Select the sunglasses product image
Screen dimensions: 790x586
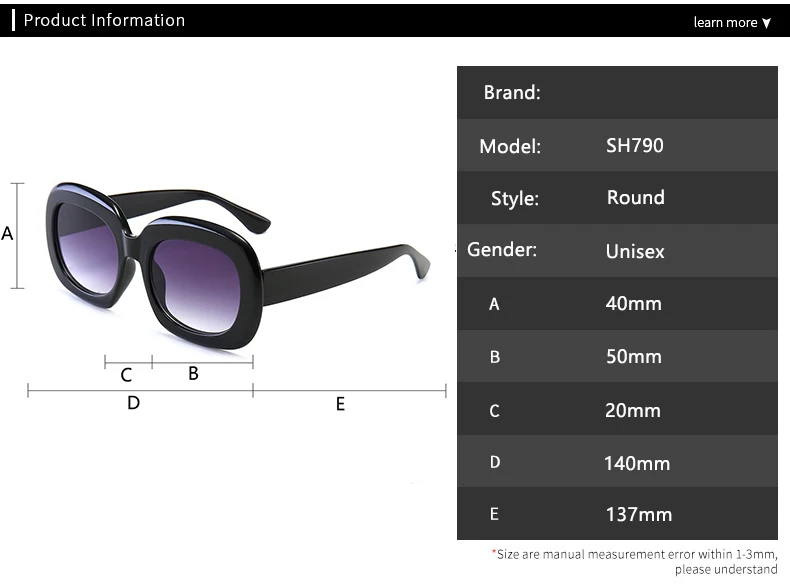coord(238,266)
